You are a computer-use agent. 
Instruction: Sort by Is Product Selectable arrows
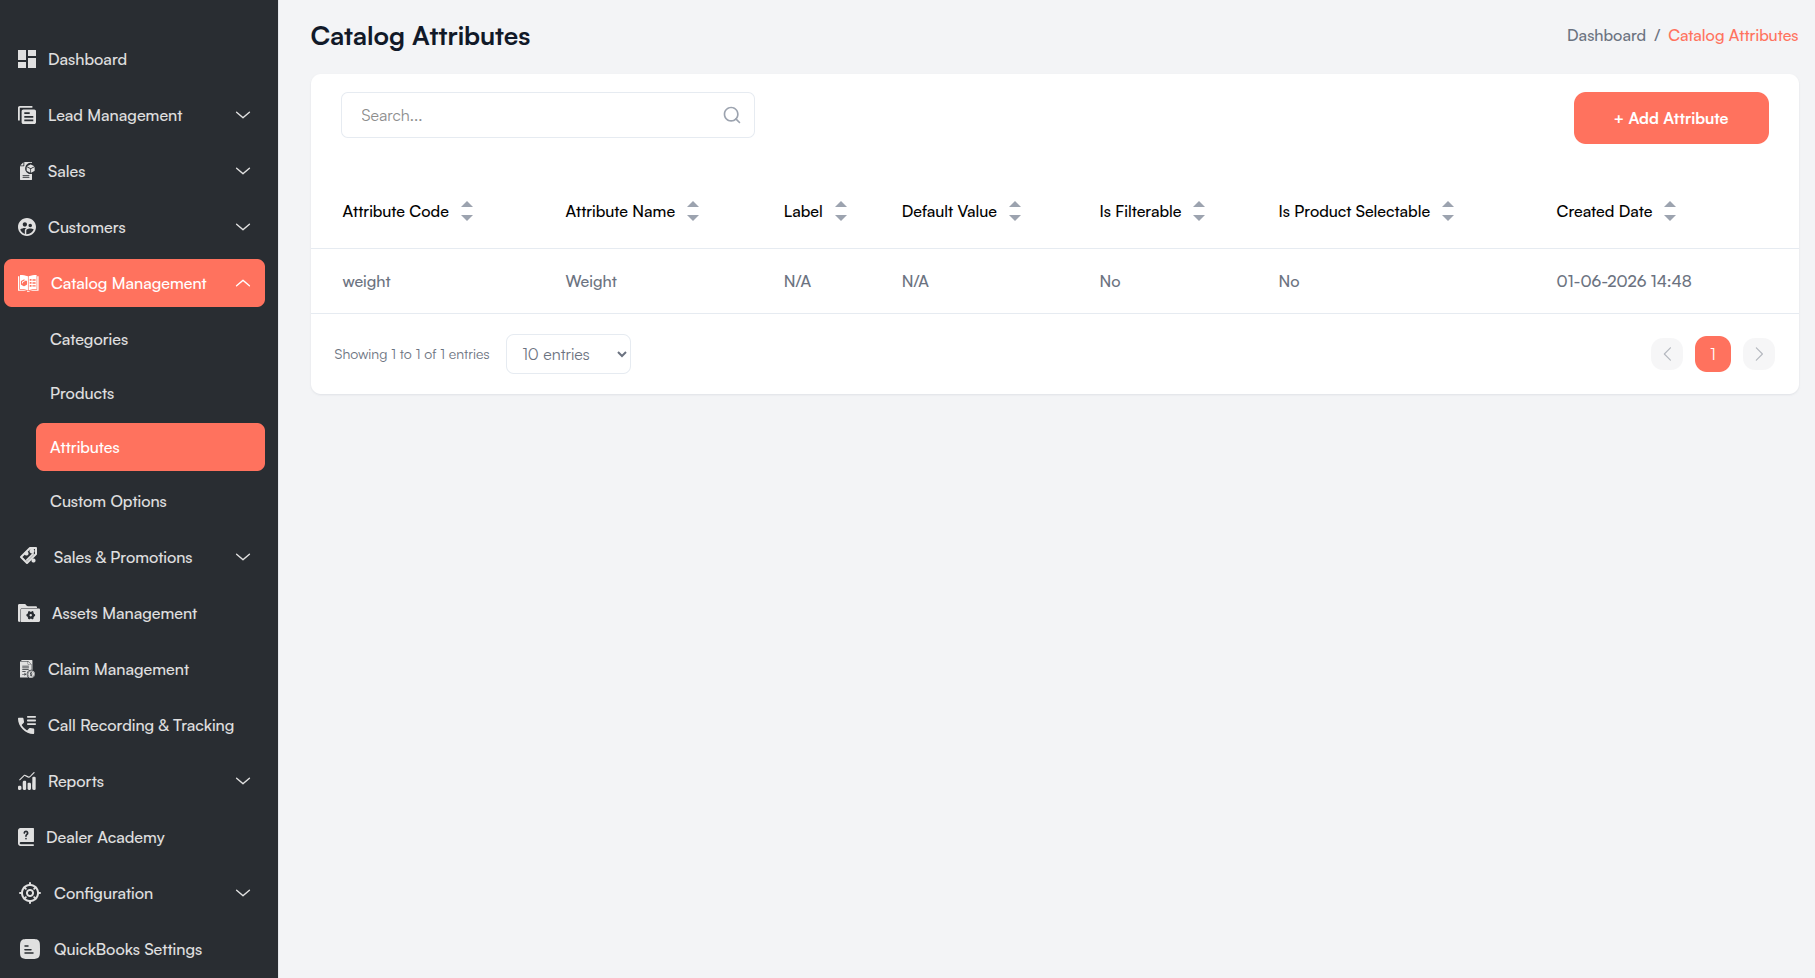(1448, 211)
